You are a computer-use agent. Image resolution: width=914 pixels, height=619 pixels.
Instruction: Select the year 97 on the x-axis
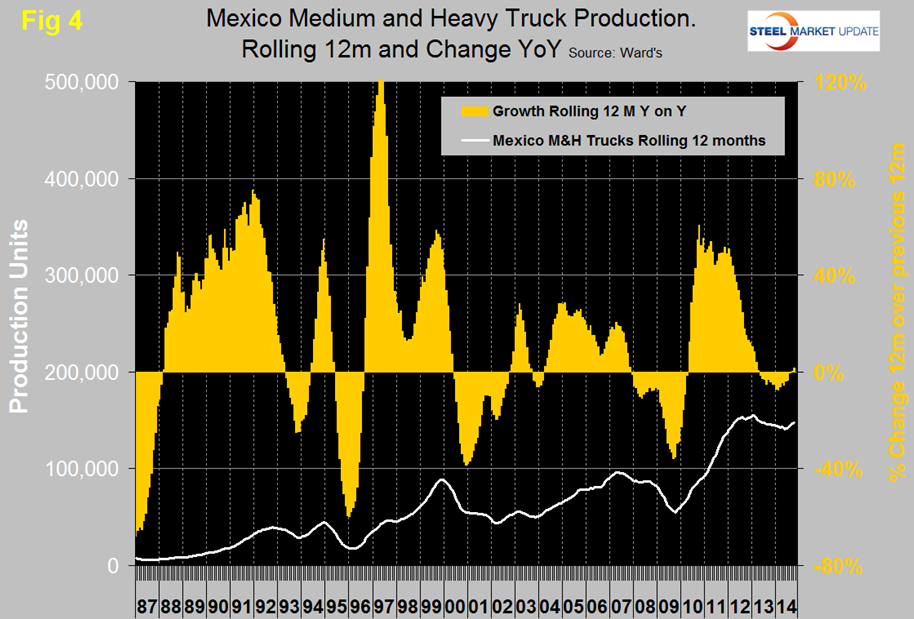[382, 606]
